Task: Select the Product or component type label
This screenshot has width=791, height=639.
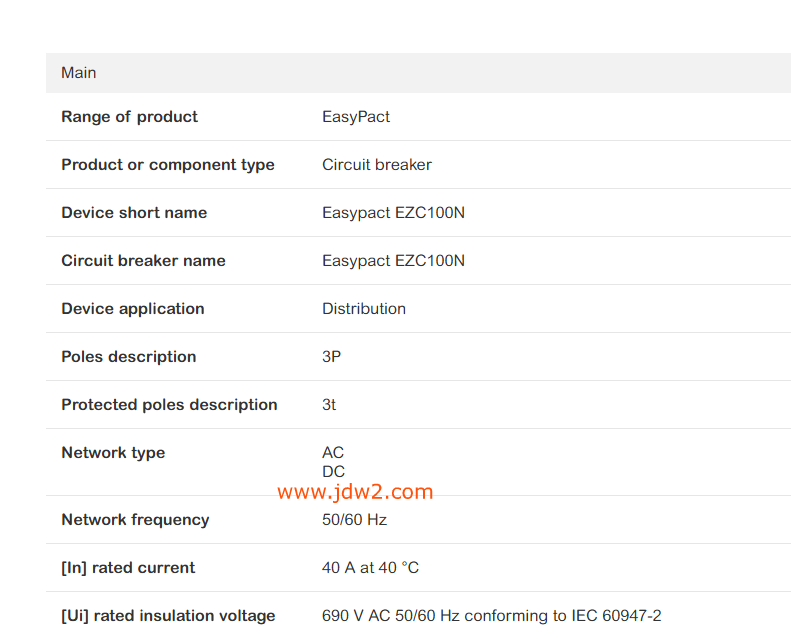Action: pos(167,165)
